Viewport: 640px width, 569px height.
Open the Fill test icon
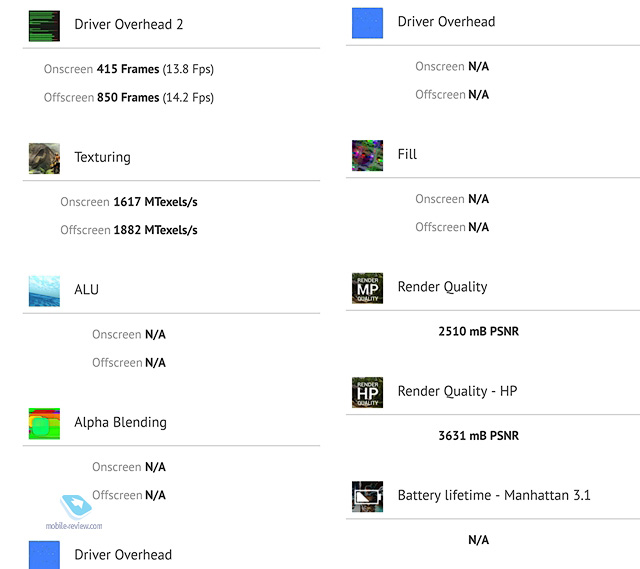(367, 156)
